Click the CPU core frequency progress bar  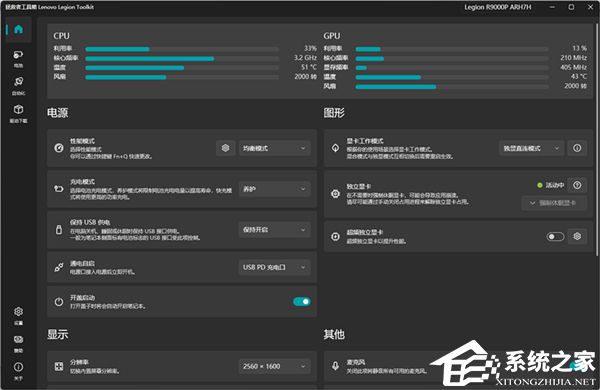point(182,59)
